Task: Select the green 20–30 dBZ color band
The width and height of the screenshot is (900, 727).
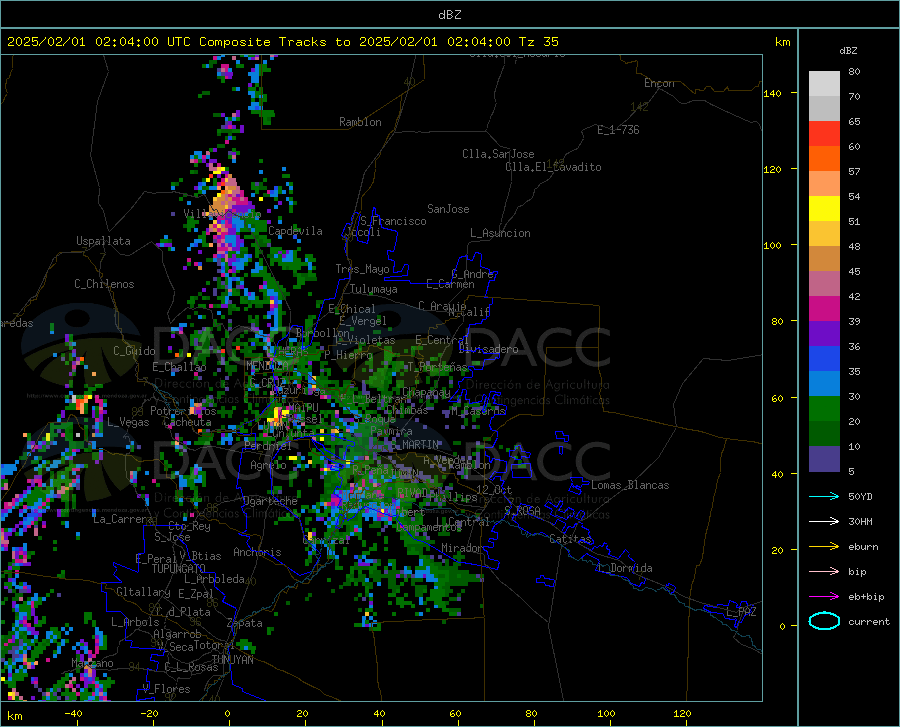Action: click(x=824, y=409)
